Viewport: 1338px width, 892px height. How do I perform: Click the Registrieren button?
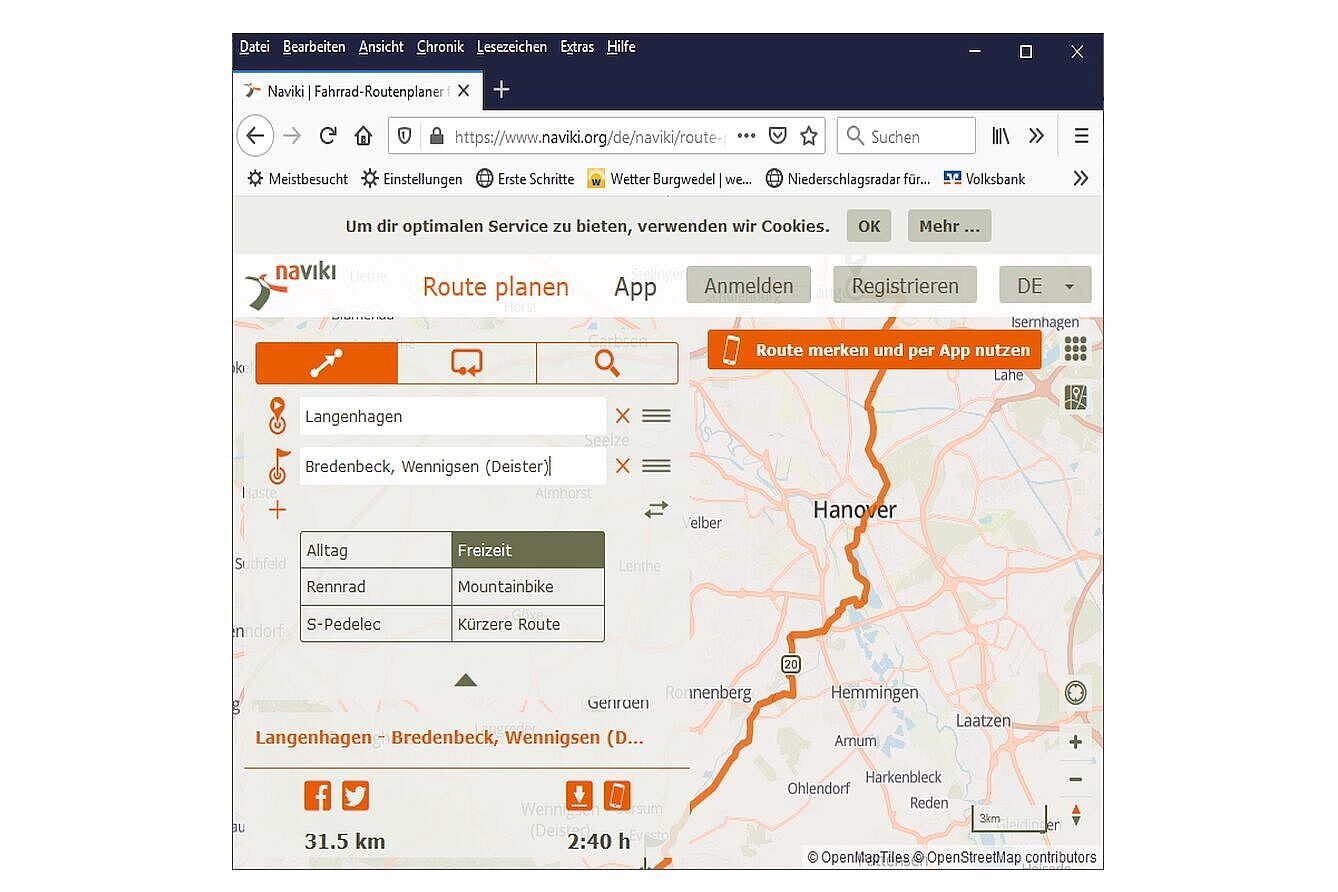point(905,286)
